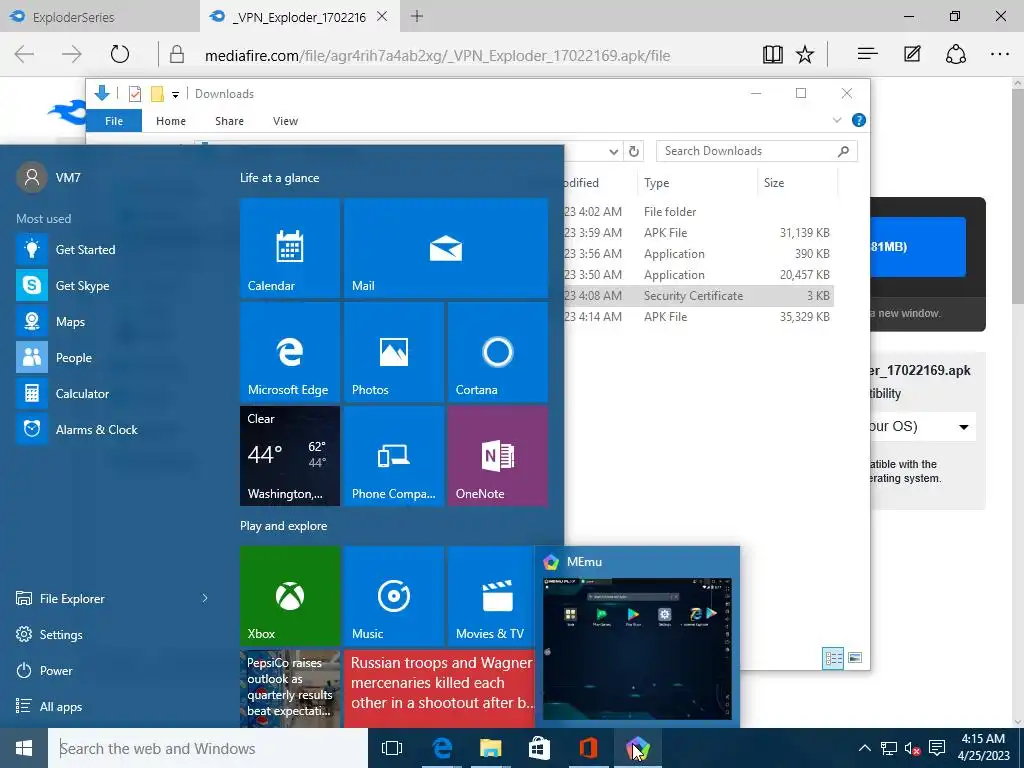Sort files by Size column header

coord(797,183)
